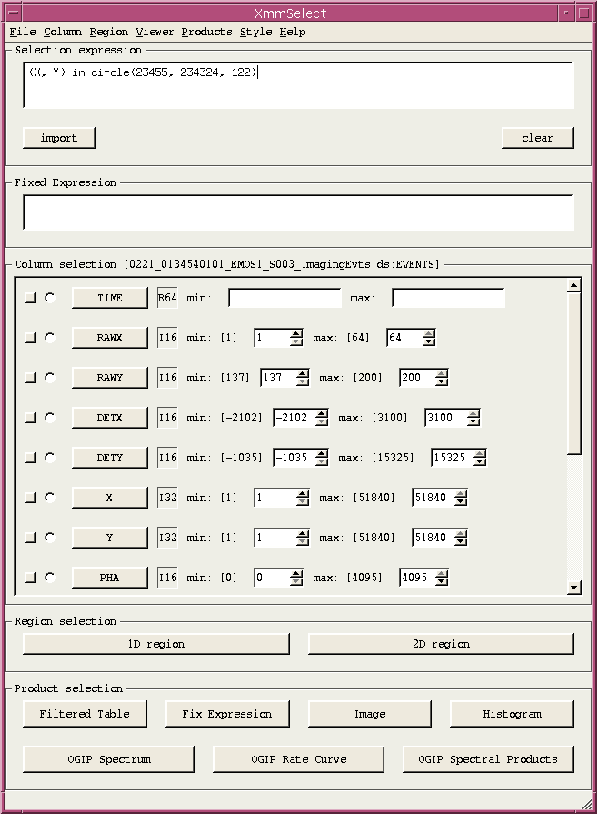Viewport: 597px width, 814px height.
Task: Click the clear button
Action: (537, 138)
